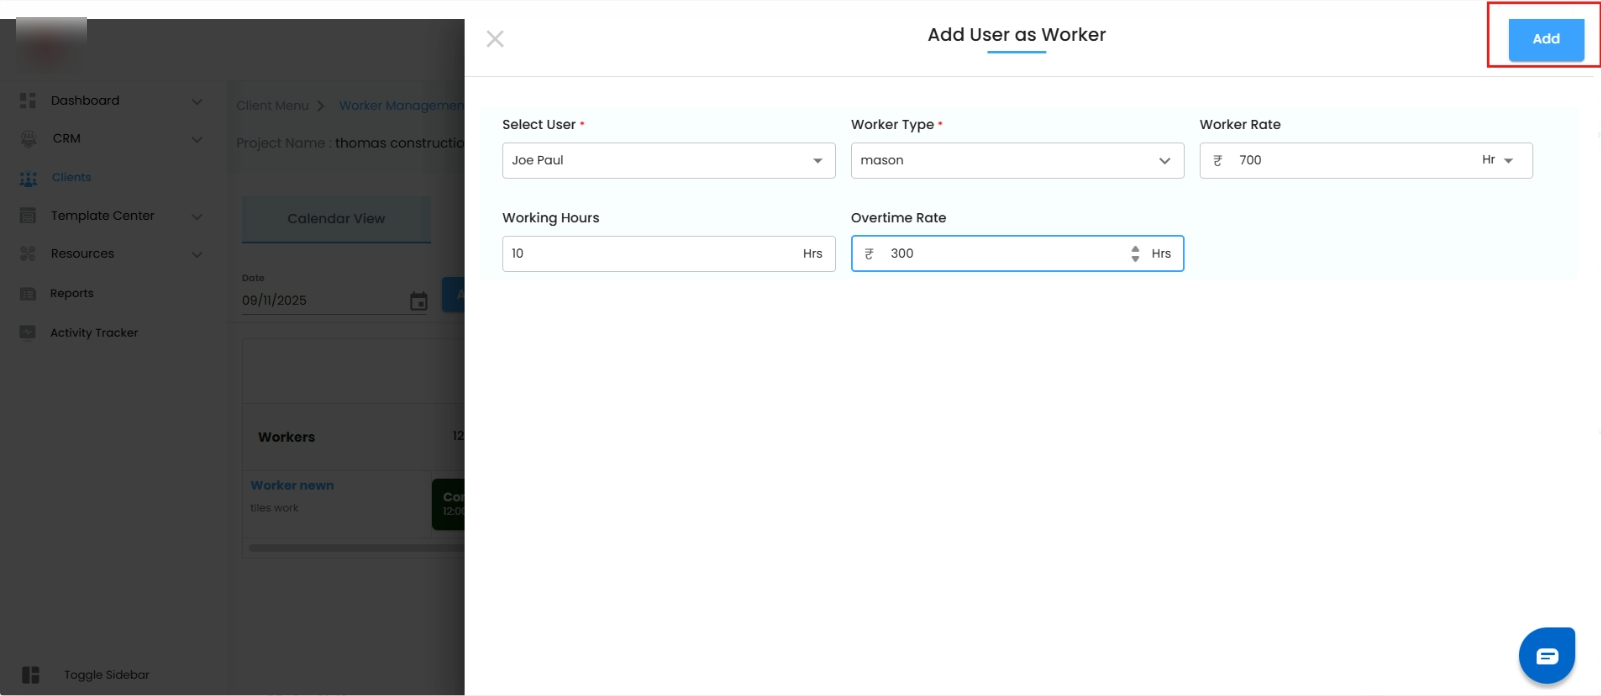Click the rupee symbol in Worker Rate
1601x696 pixels.
tap(1217, 160)
